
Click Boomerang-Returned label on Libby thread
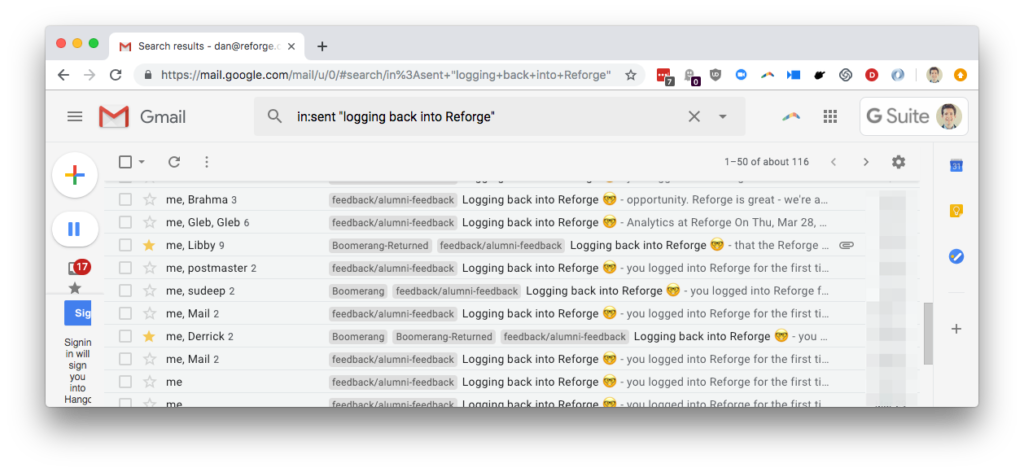click(380, 245)
